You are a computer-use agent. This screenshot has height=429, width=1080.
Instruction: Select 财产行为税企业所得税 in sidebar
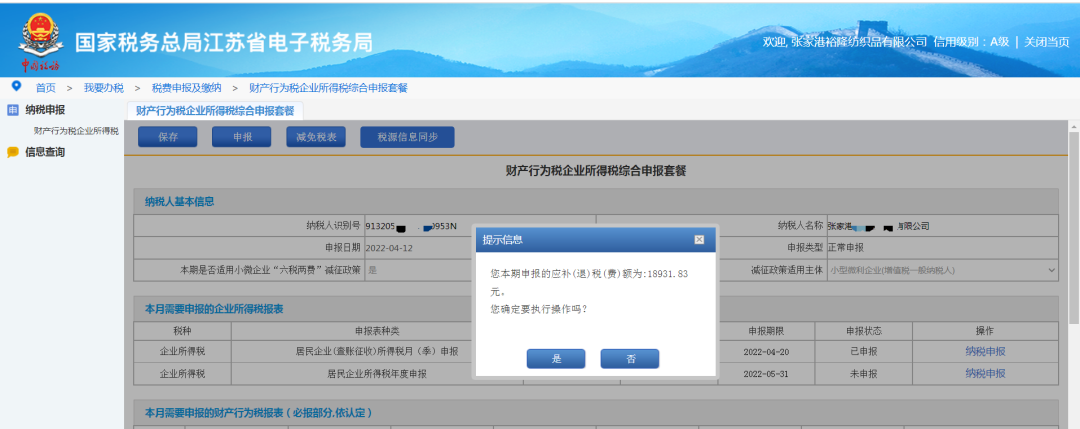(x=76, y=131)
